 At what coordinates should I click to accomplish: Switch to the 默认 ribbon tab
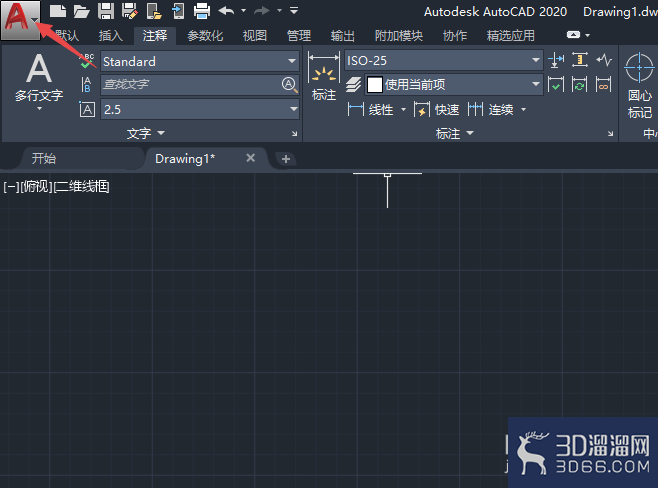(x=66, y=36)
